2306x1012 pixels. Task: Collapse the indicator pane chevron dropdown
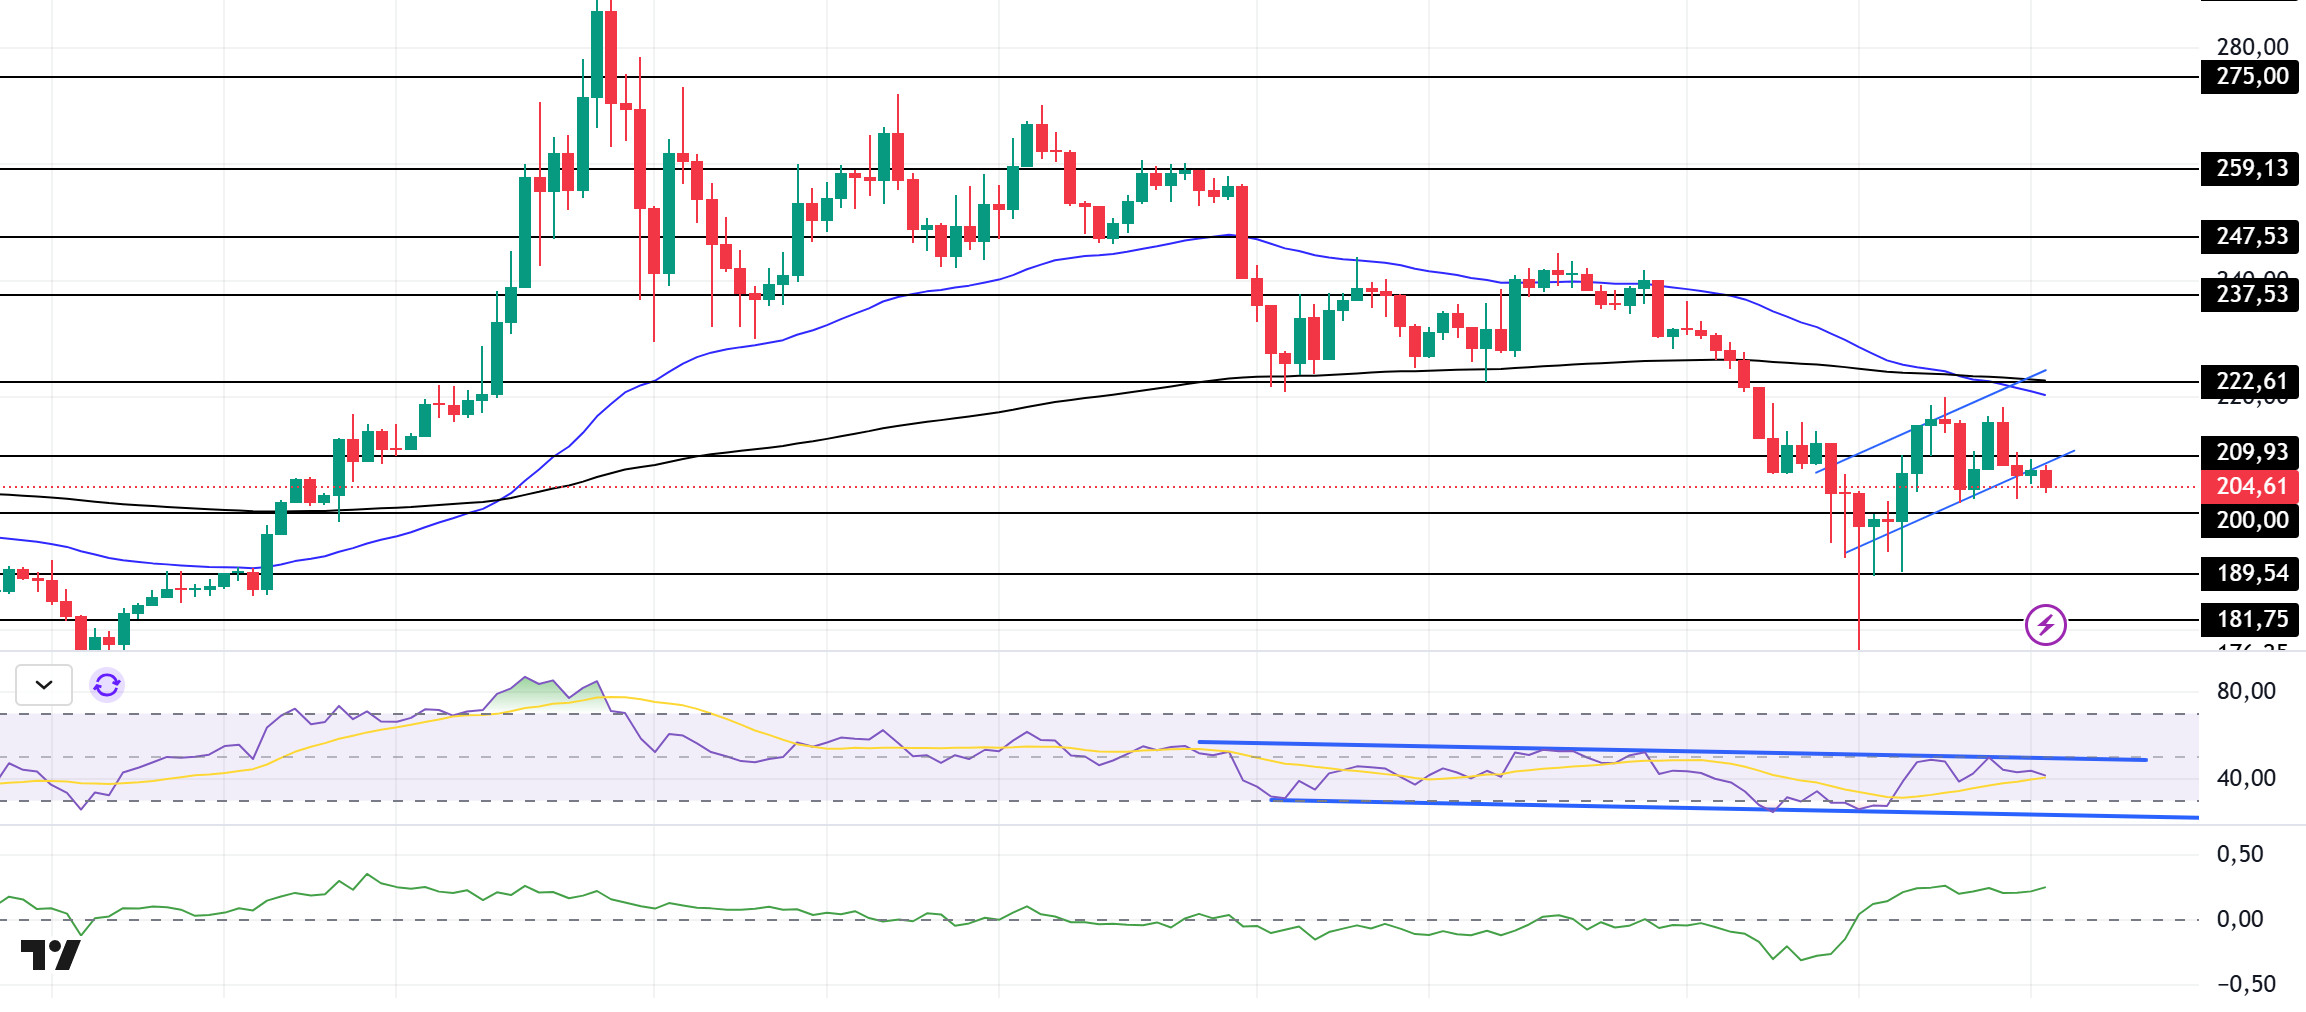44,685
